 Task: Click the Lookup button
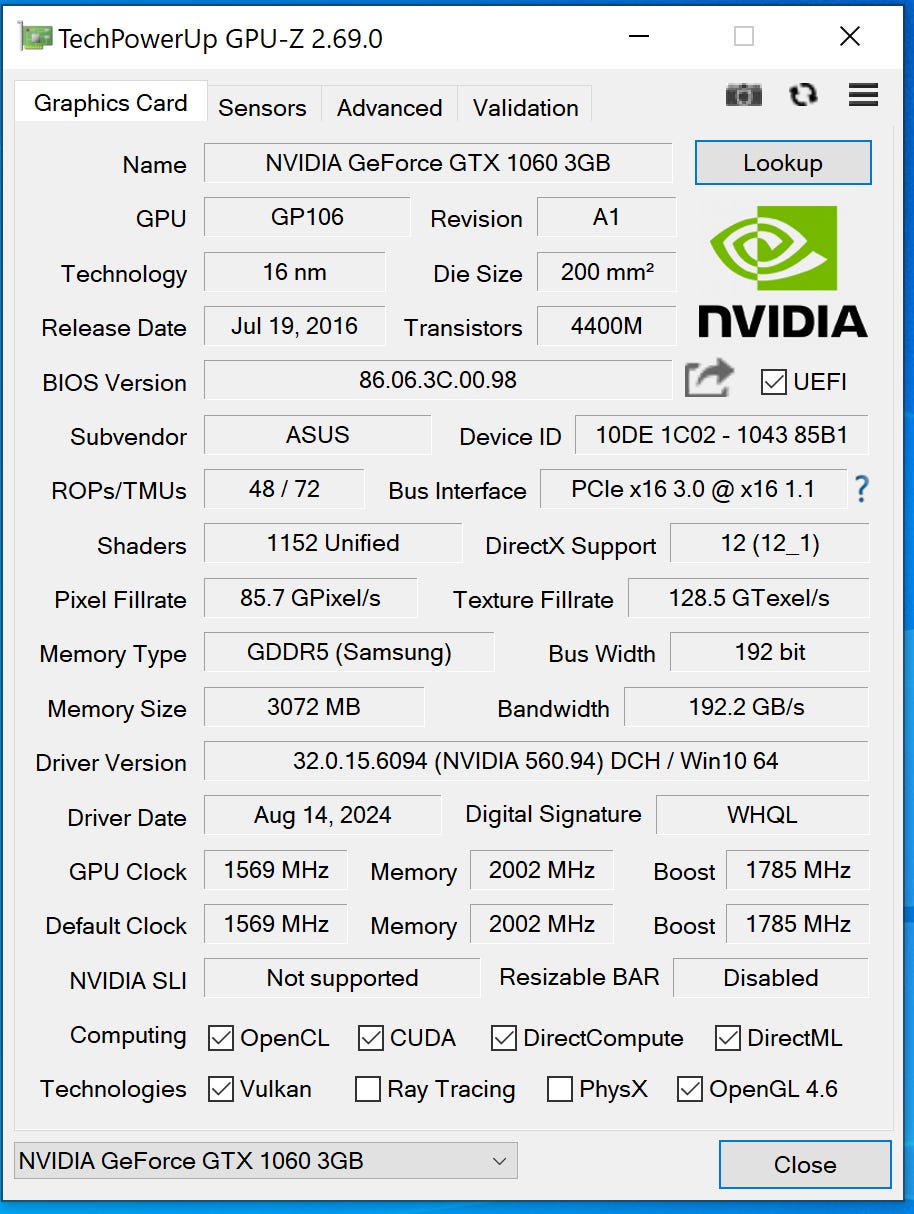click(x=783, y=163)
